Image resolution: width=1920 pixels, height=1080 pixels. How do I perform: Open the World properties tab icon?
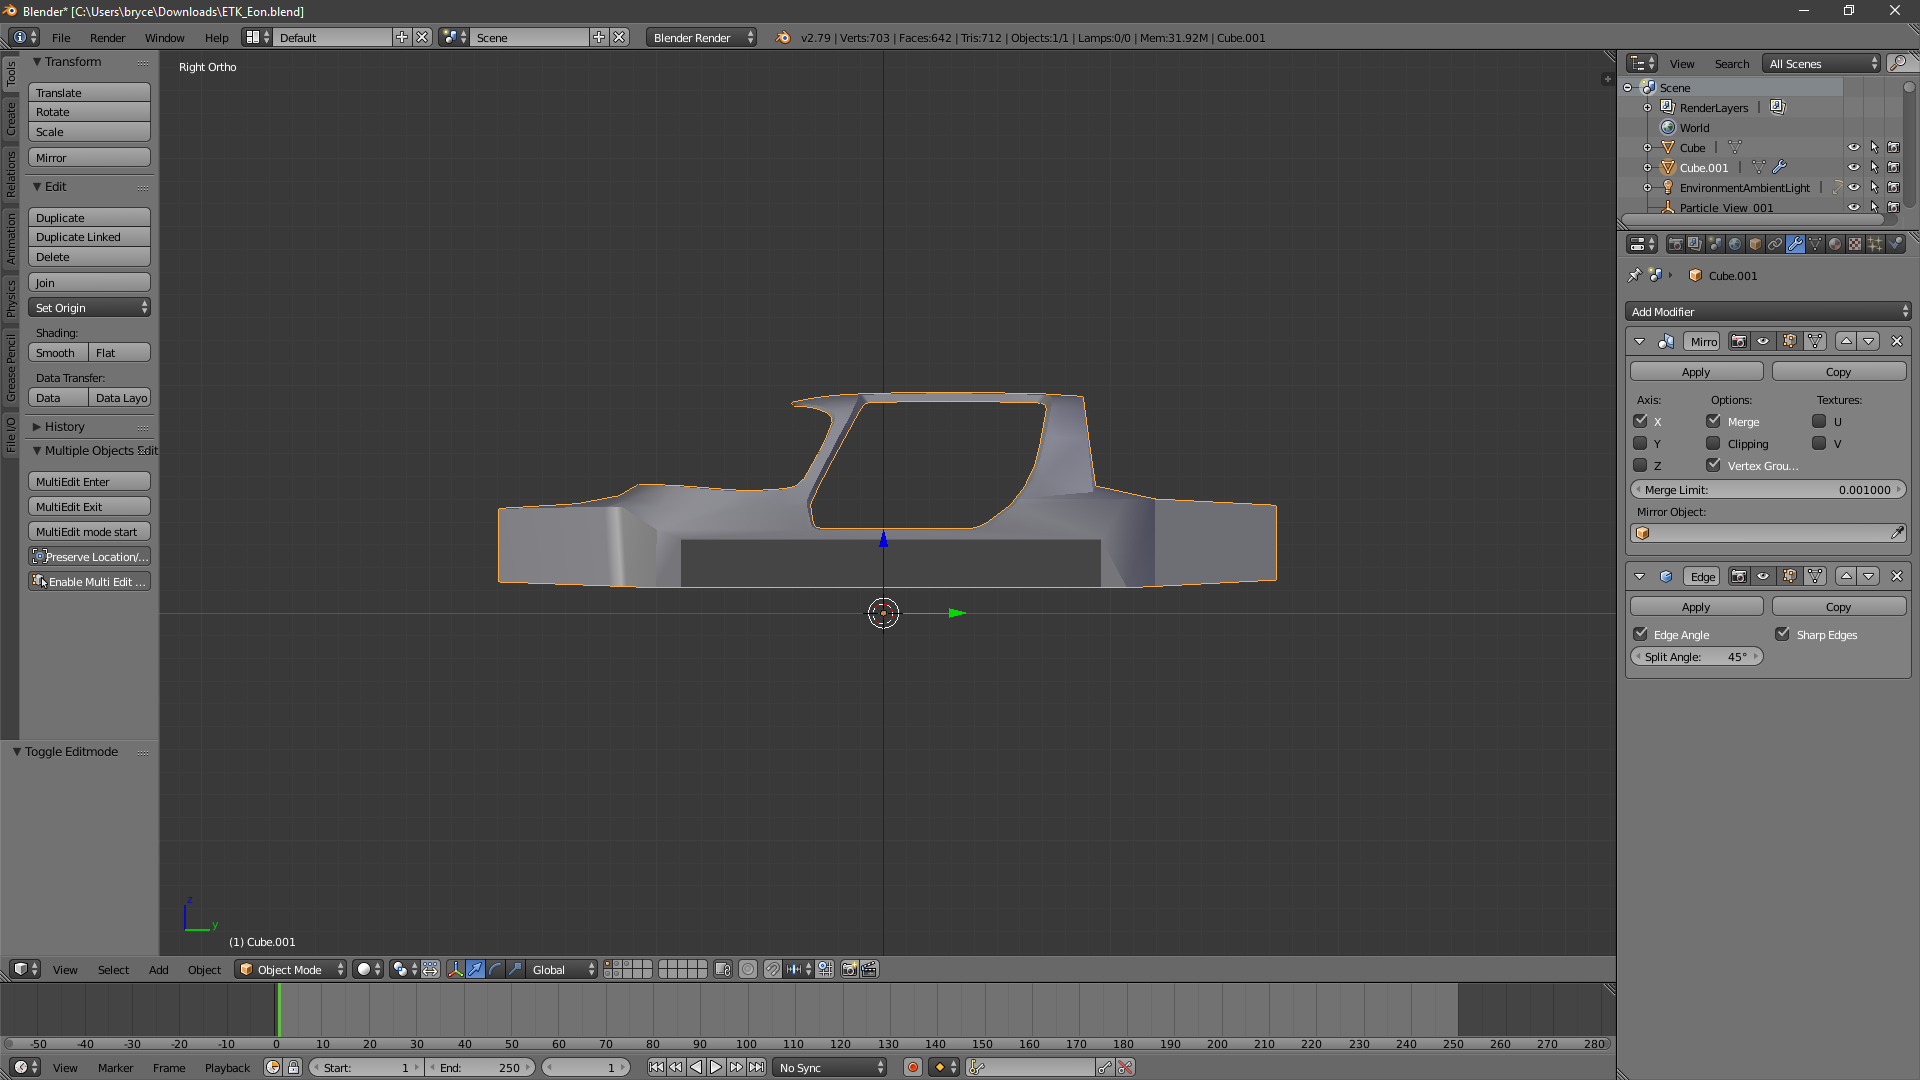1735,244
